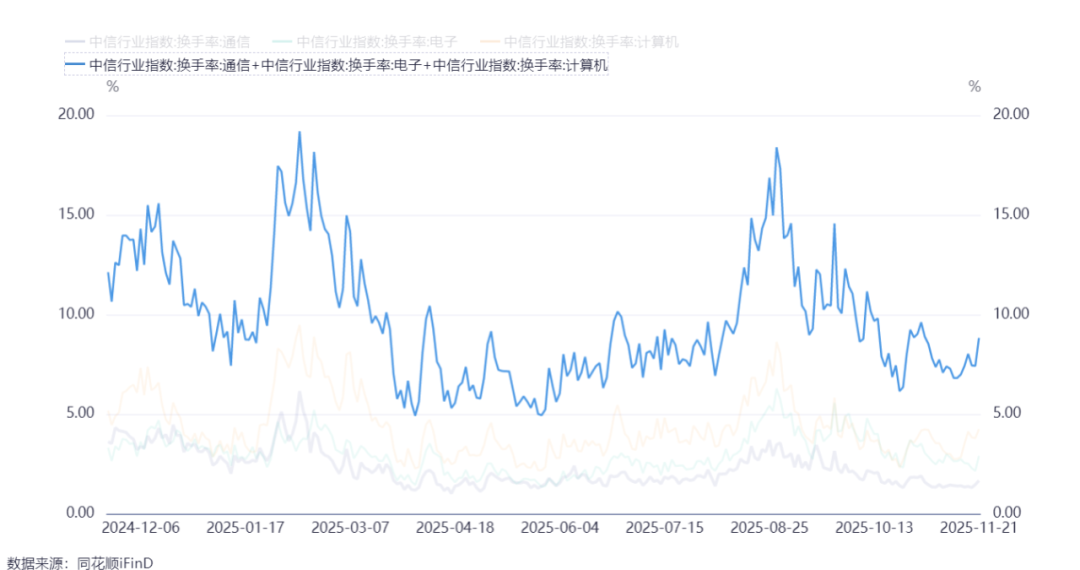Image resolution: width=1080 pixels, height=570 pixels.
Task: Toggle the 计算机 turnover rate legend entry
Action: click(x=579, y=42)
